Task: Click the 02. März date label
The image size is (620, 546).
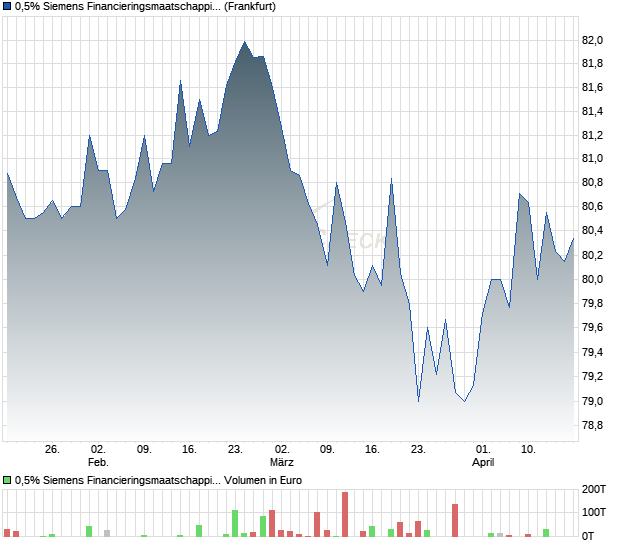Action: point(282,456)
